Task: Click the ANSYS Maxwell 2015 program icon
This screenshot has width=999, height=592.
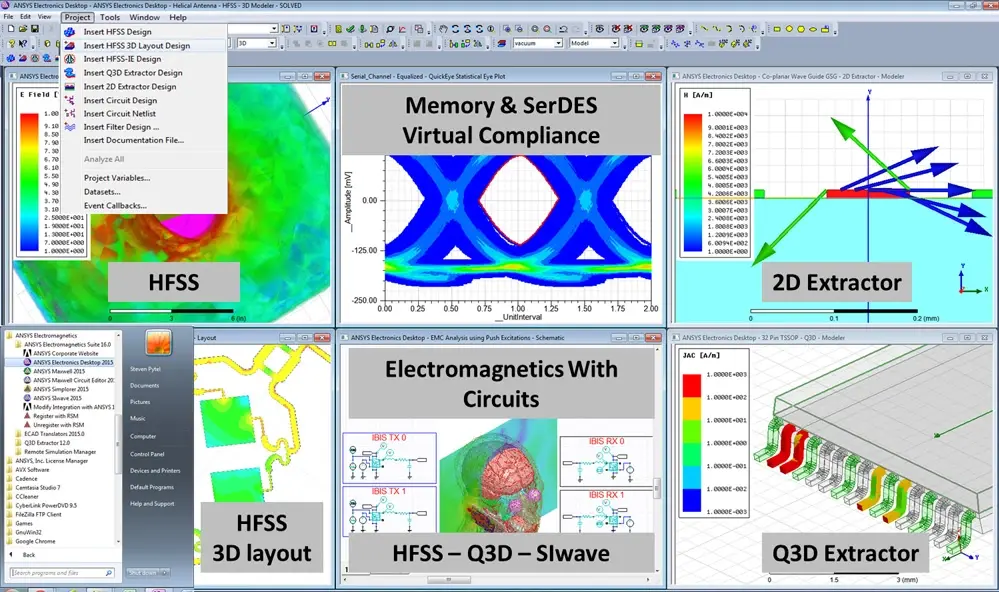Action: 27,371
